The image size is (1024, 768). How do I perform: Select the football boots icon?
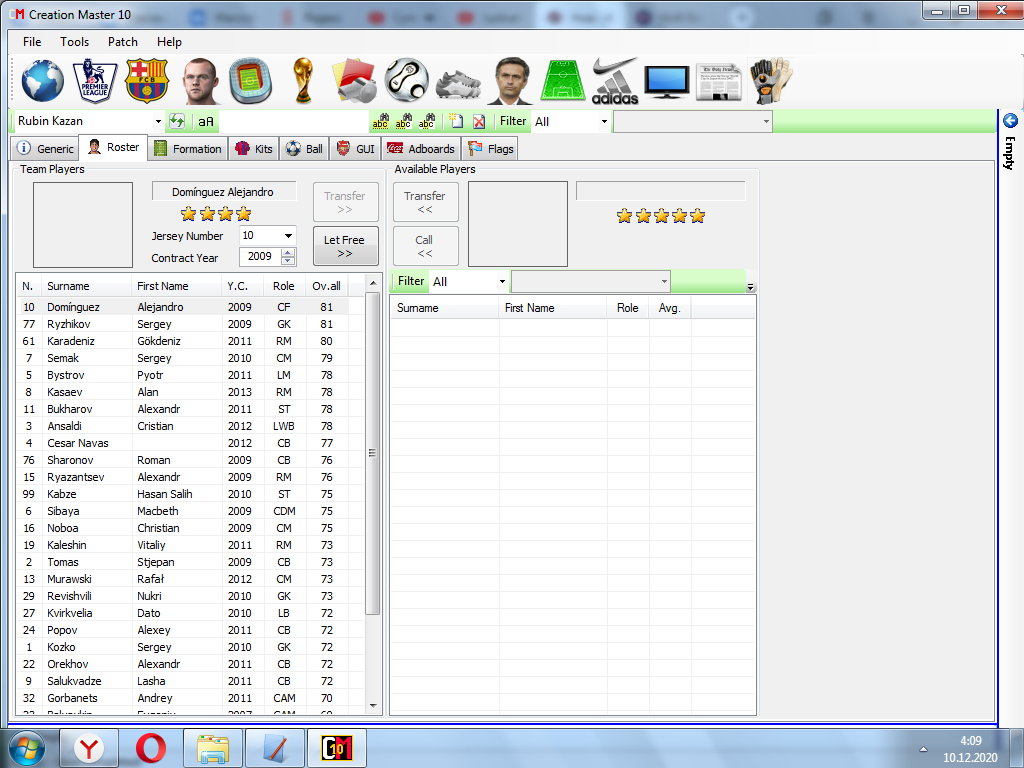(x=458, y=82)
